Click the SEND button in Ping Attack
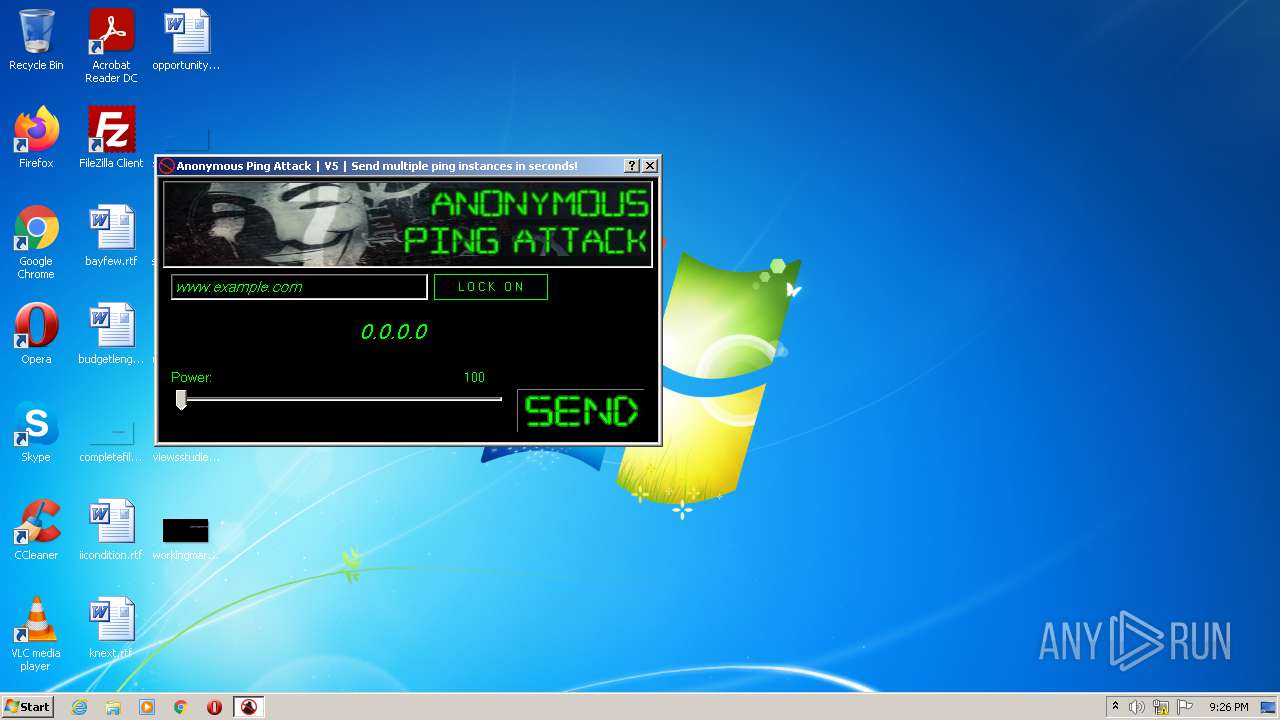The height and width of the screenshot is (720, 1280). (581, 410)
